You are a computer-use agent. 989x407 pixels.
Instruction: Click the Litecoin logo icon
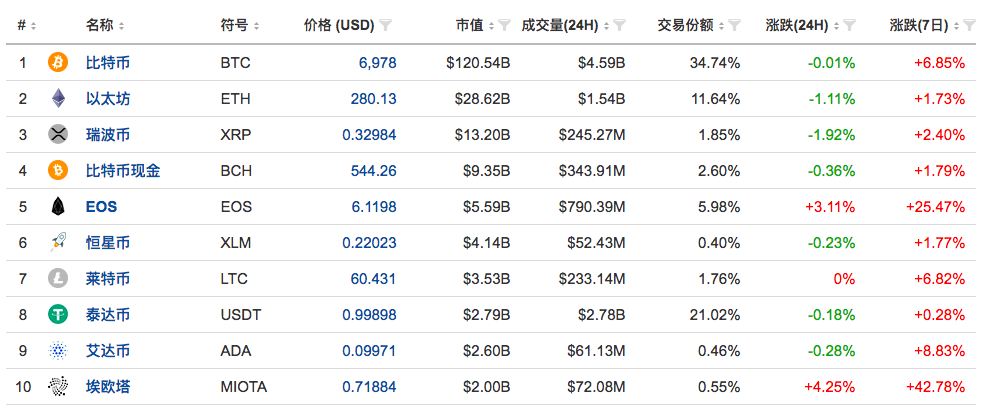pos(58,279)
